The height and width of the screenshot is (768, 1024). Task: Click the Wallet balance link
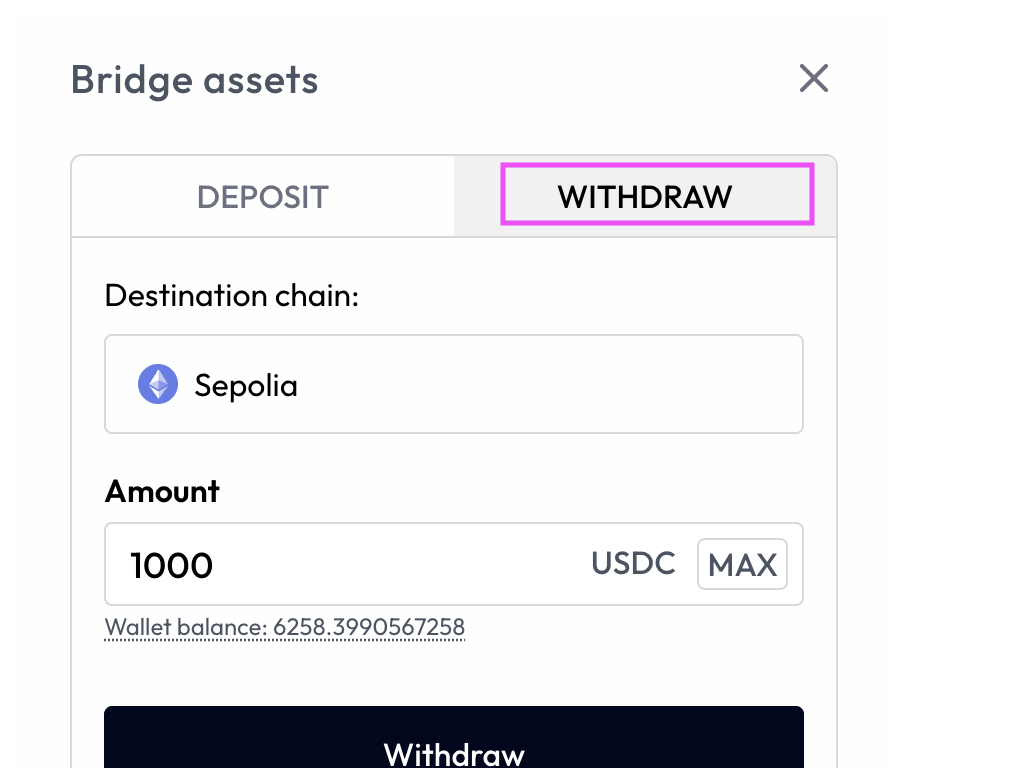pos(285,627)
